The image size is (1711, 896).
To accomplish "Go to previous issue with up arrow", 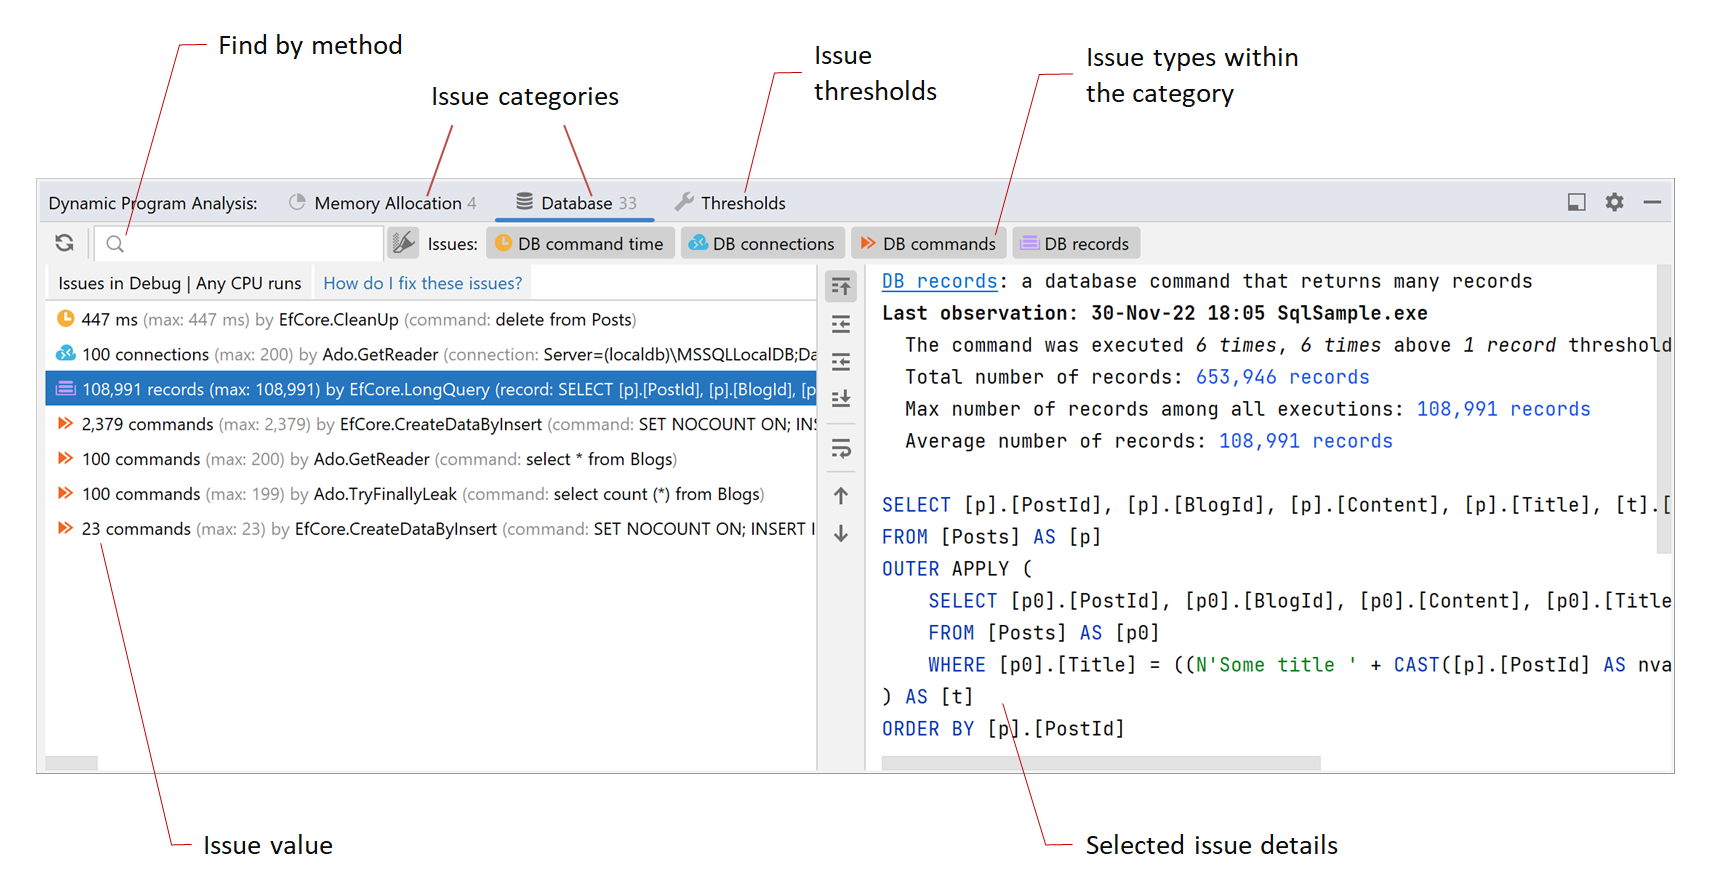I will point(841,496).
